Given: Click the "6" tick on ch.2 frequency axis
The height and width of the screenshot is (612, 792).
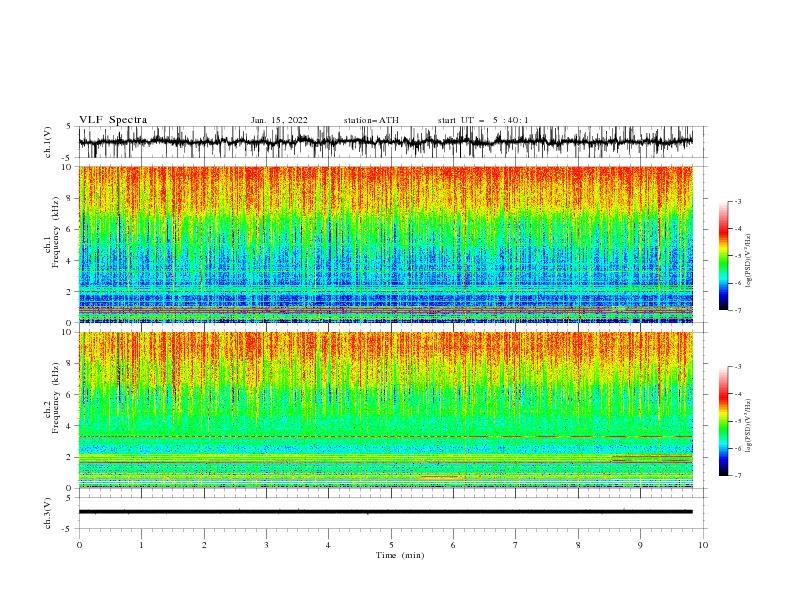Looking at the screenshot, I should pyautogui.click(x=71, y=395).
